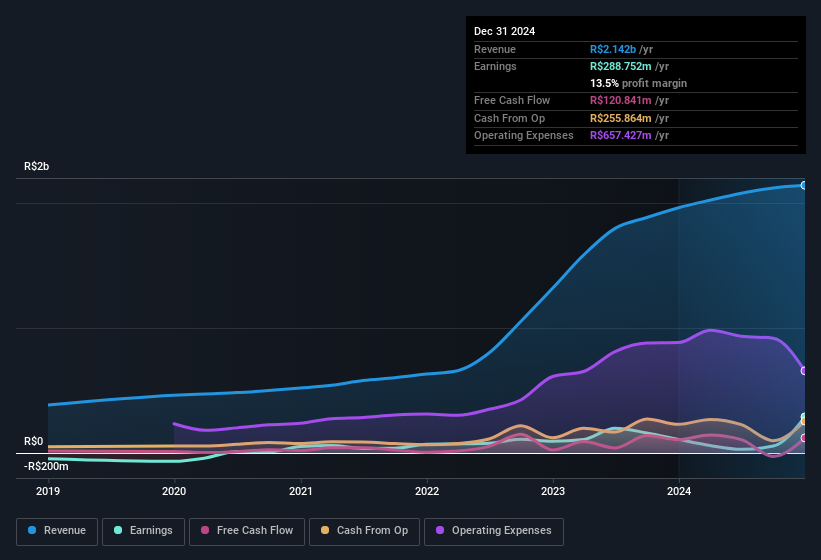Image resolution: width=821 pixels, height=560 pixels.
Task: Click the 2024 x-axis label
Action: (679, 491)
